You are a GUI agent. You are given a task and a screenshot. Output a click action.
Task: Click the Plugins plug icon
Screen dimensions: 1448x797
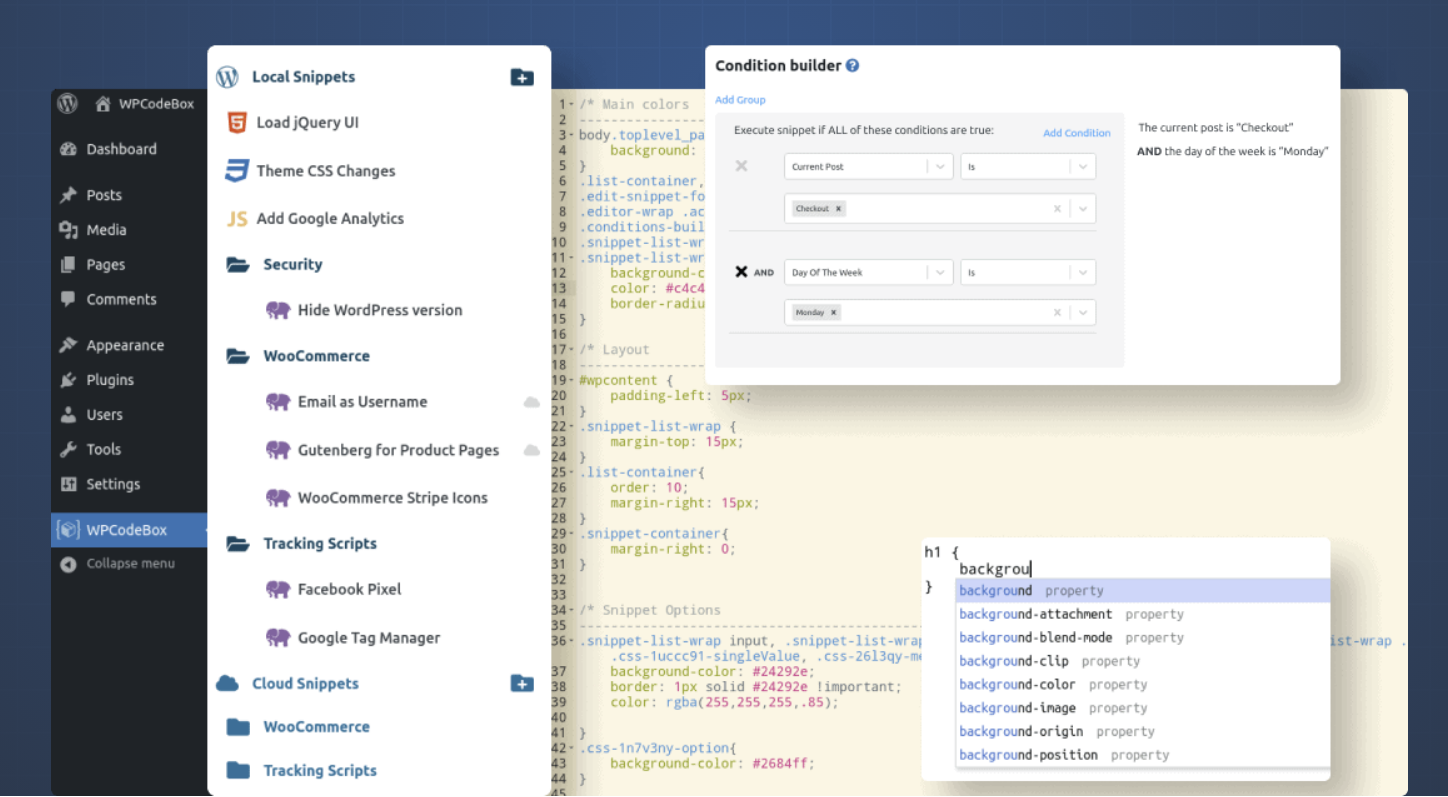click(68, 380)
